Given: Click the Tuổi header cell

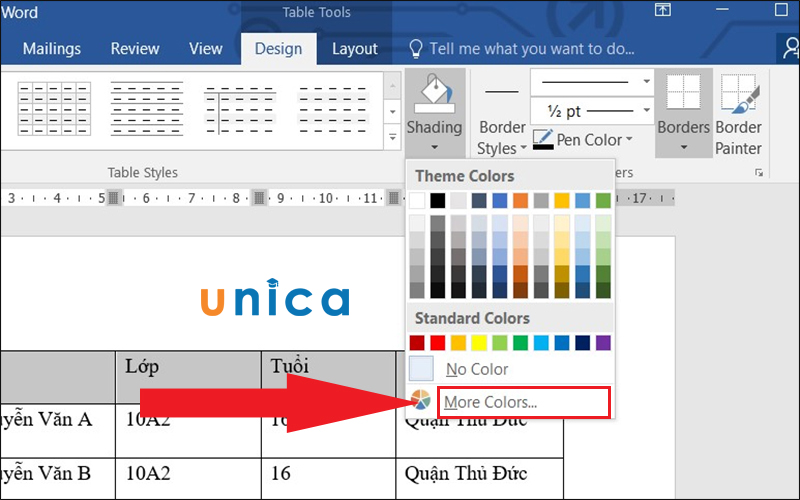Looking at the screenshot, I should point(329,377).
